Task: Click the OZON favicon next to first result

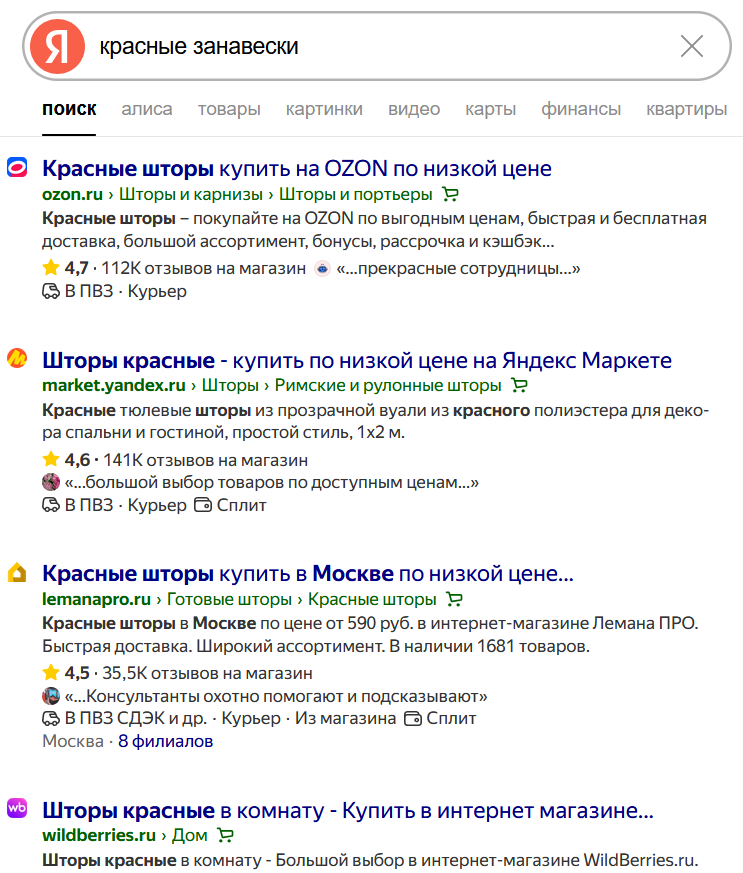Action: pyautogui.click(x=18, y=169)
